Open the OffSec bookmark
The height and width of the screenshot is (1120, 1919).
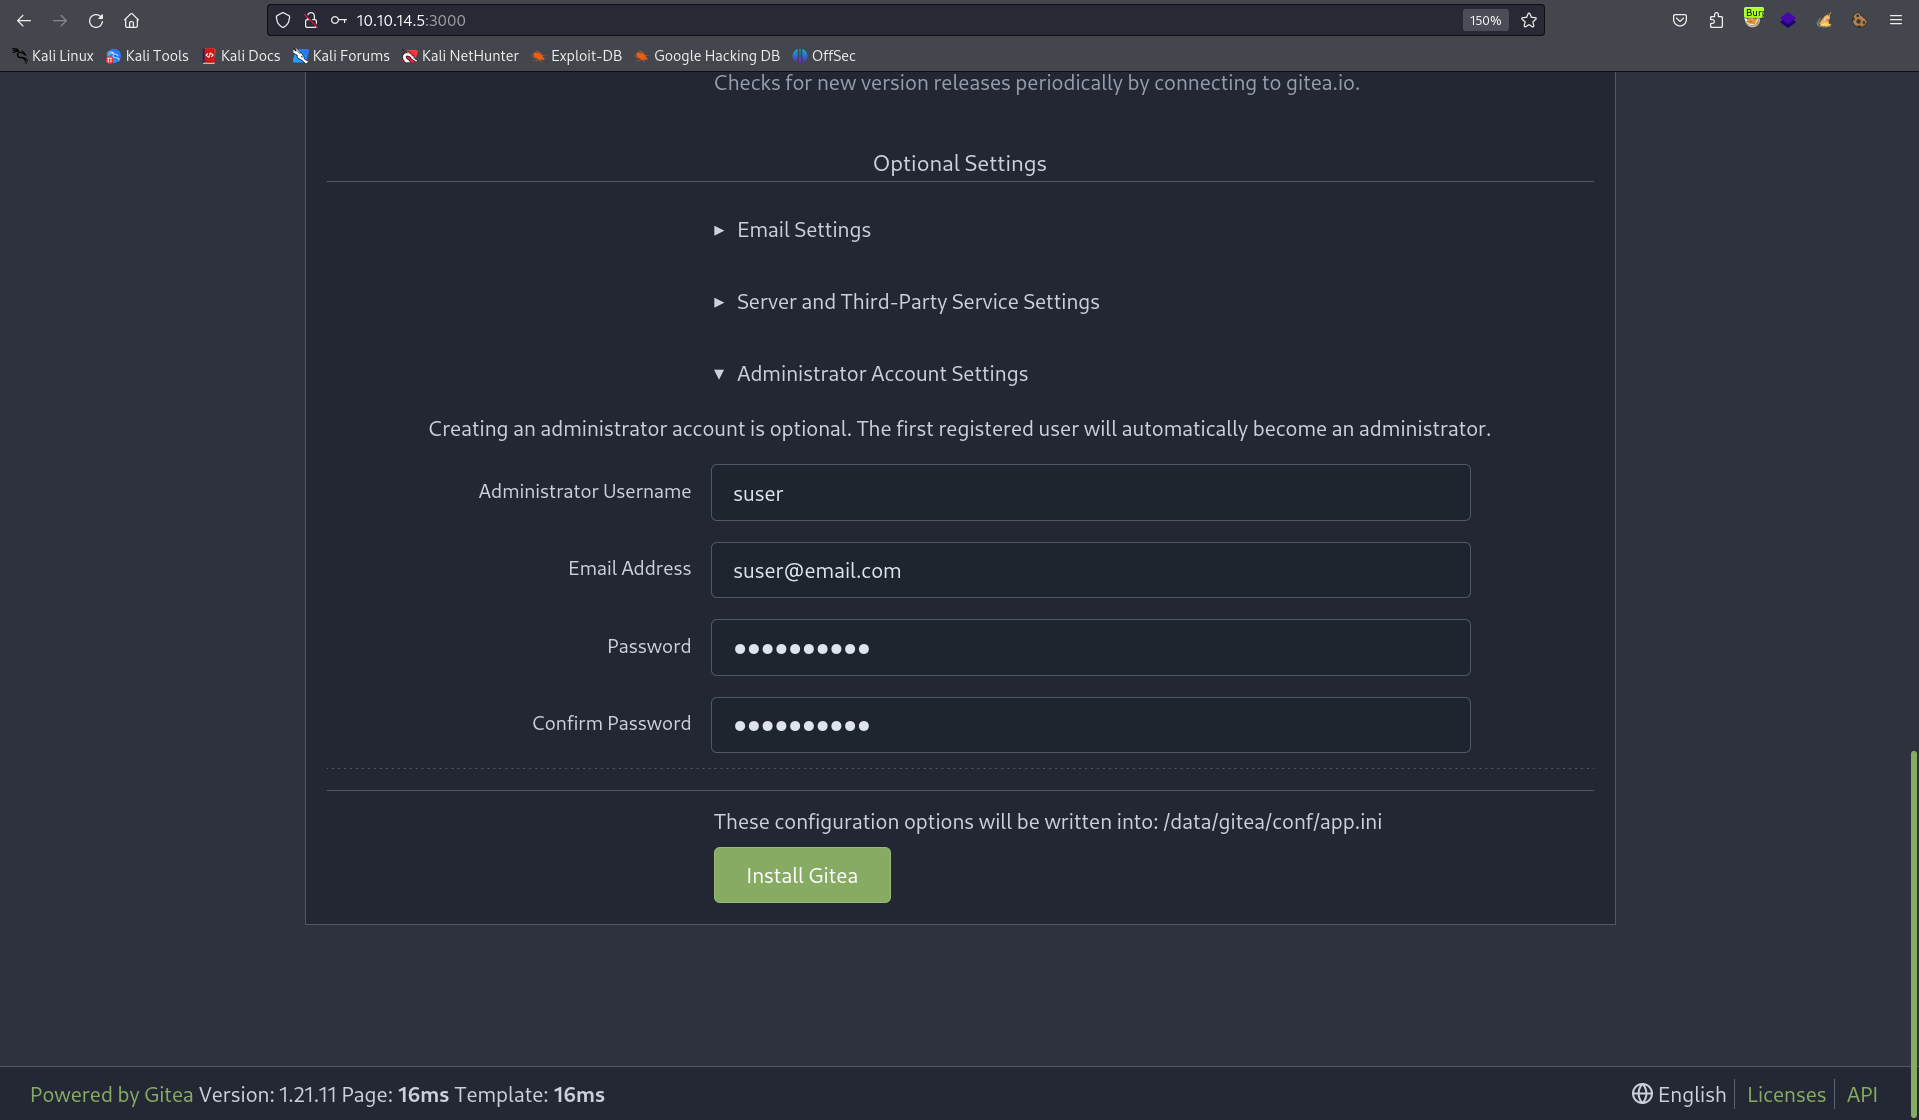824,56
